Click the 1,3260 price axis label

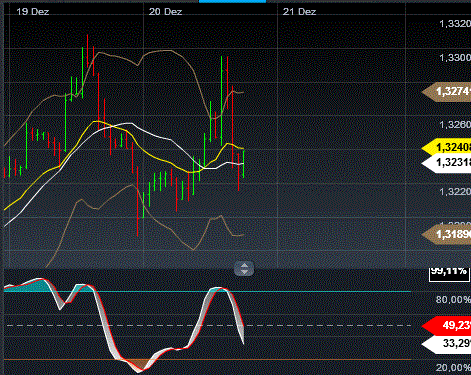[455, 125]
